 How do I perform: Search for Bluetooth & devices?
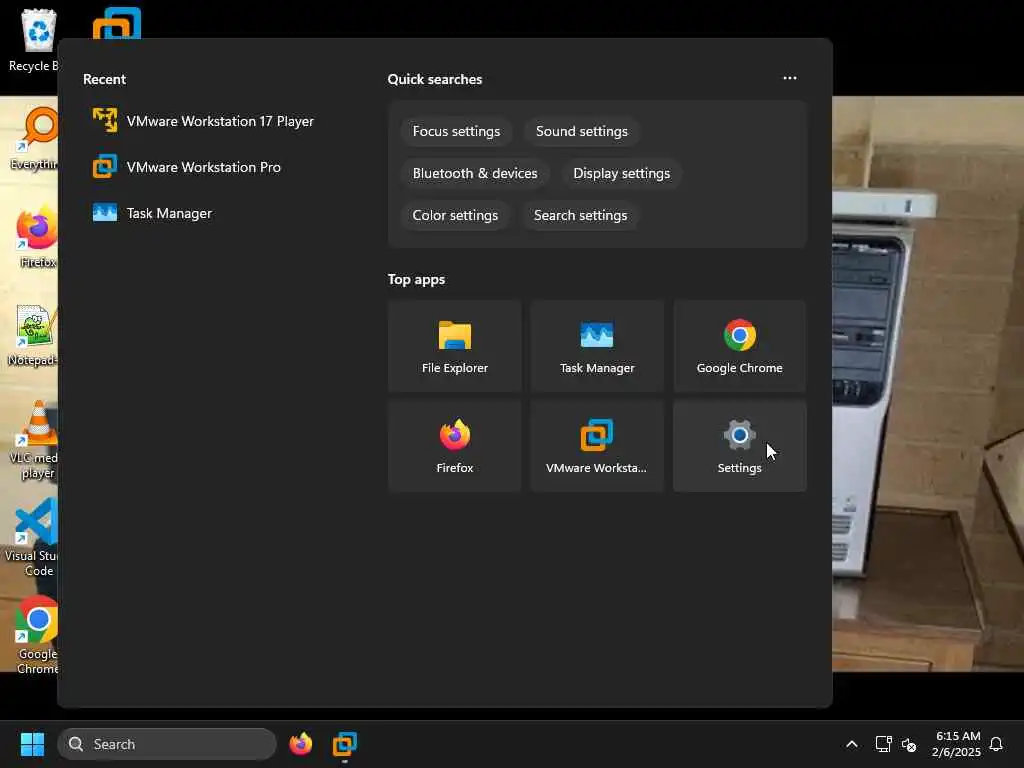(475, 173)
